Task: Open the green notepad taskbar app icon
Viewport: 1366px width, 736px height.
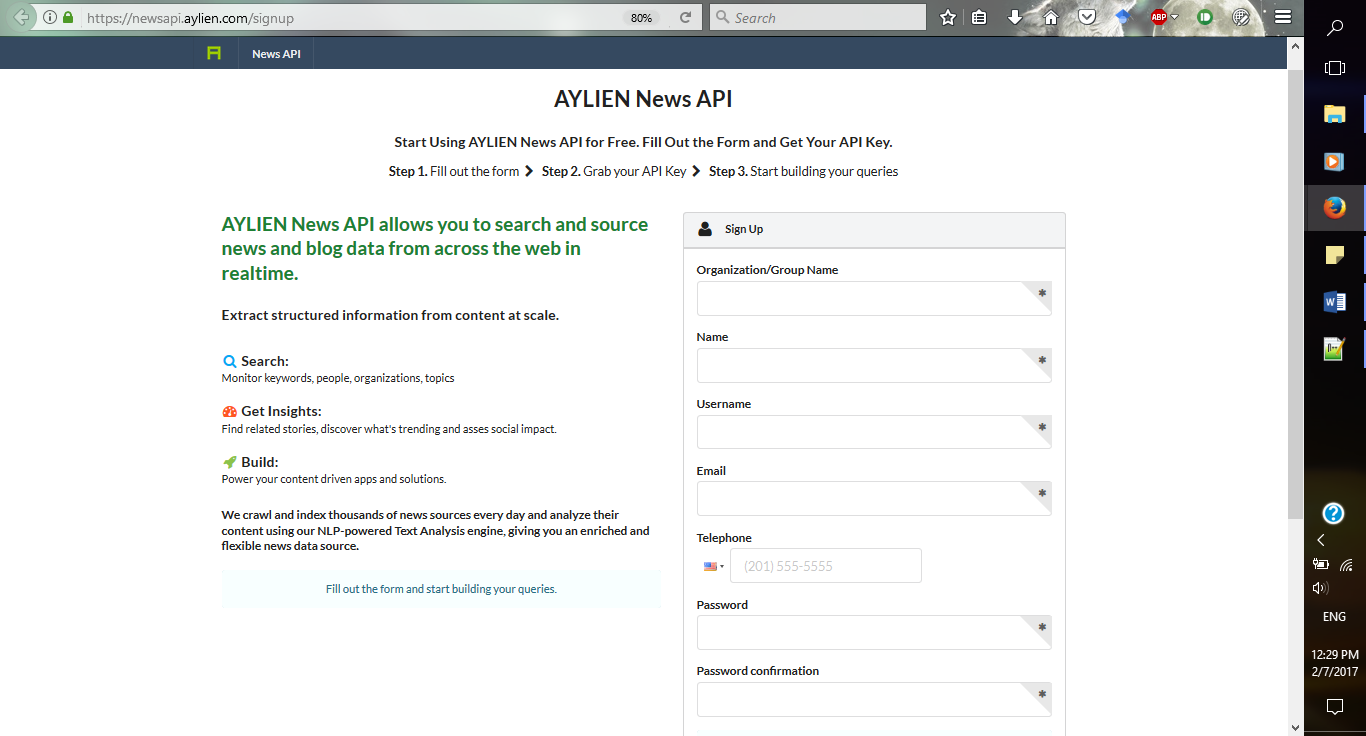Action: [x=1335, y=348]
